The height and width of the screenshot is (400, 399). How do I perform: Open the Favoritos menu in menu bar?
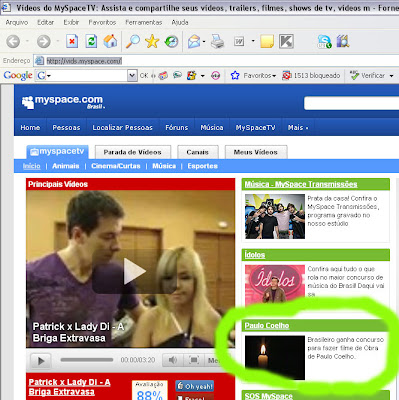(x=102, y=22)
